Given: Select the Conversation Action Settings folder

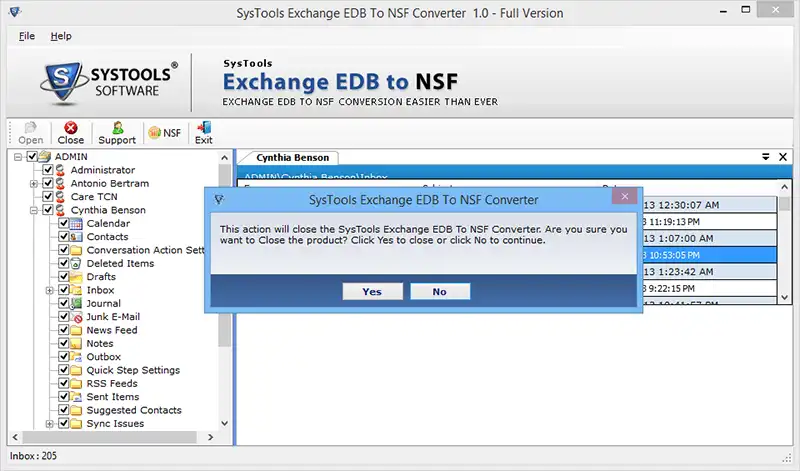Looking at the screenshot, I should point(145,250).
